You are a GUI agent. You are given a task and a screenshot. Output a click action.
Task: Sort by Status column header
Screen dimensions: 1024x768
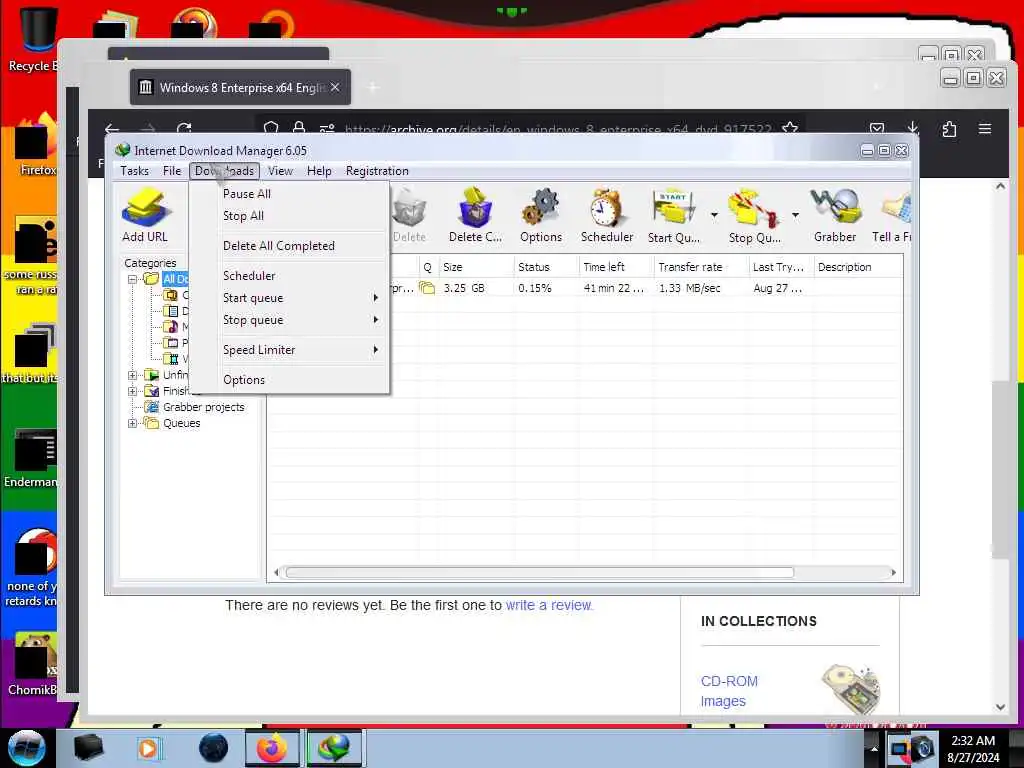click(x=546, y=267)
